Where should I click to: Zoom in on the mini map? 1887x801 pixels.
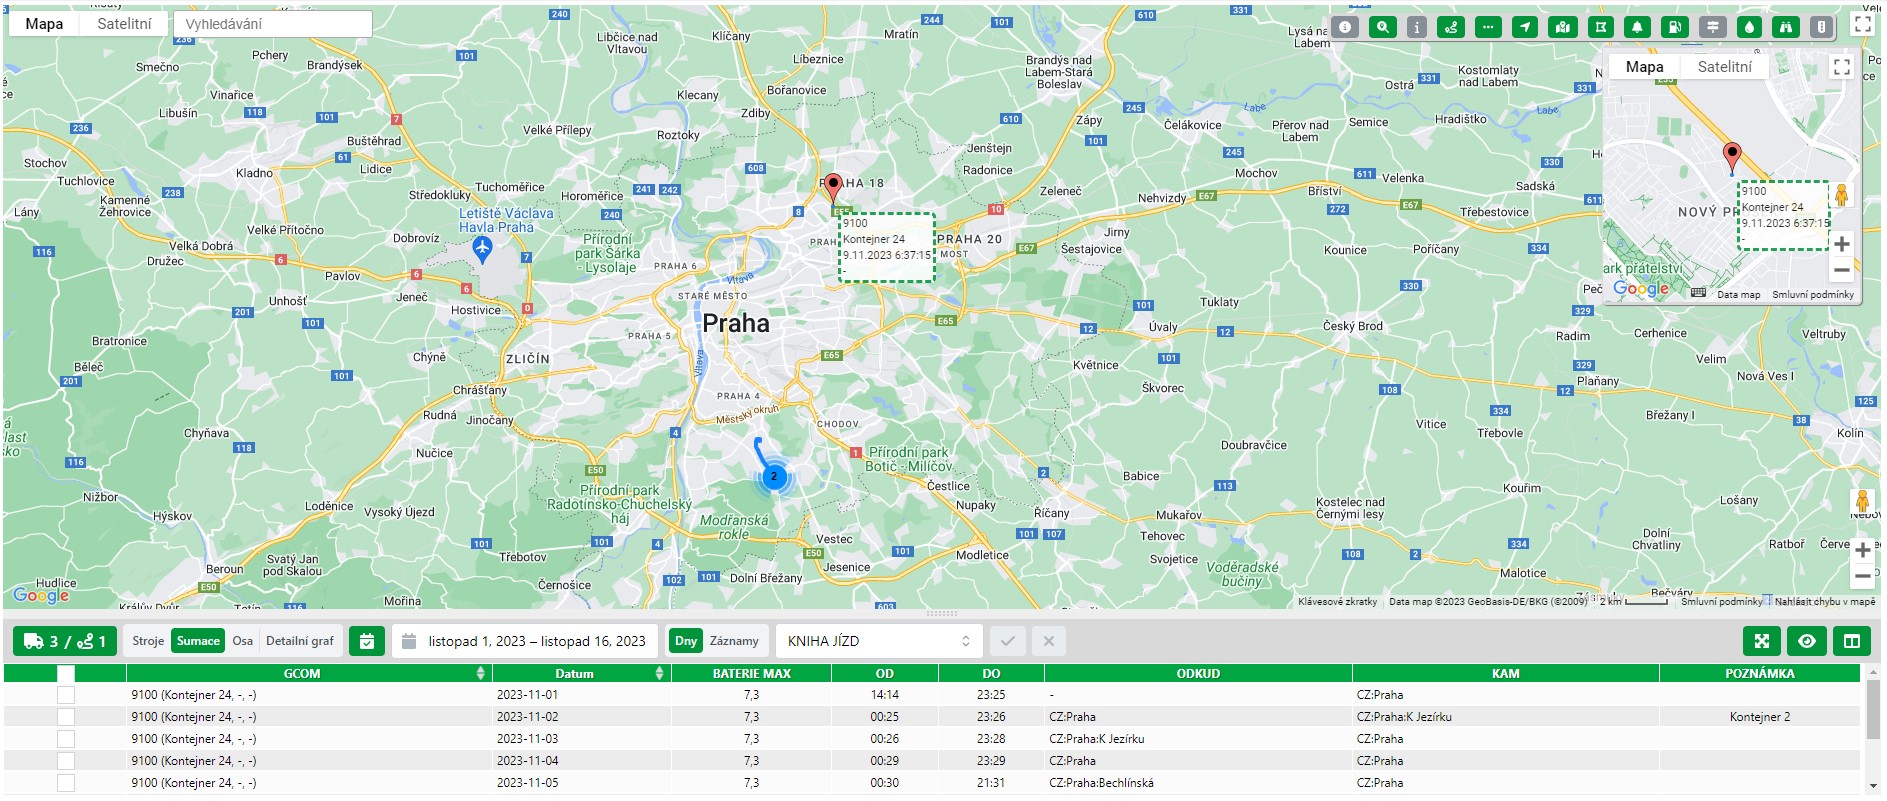(1841, 244)
